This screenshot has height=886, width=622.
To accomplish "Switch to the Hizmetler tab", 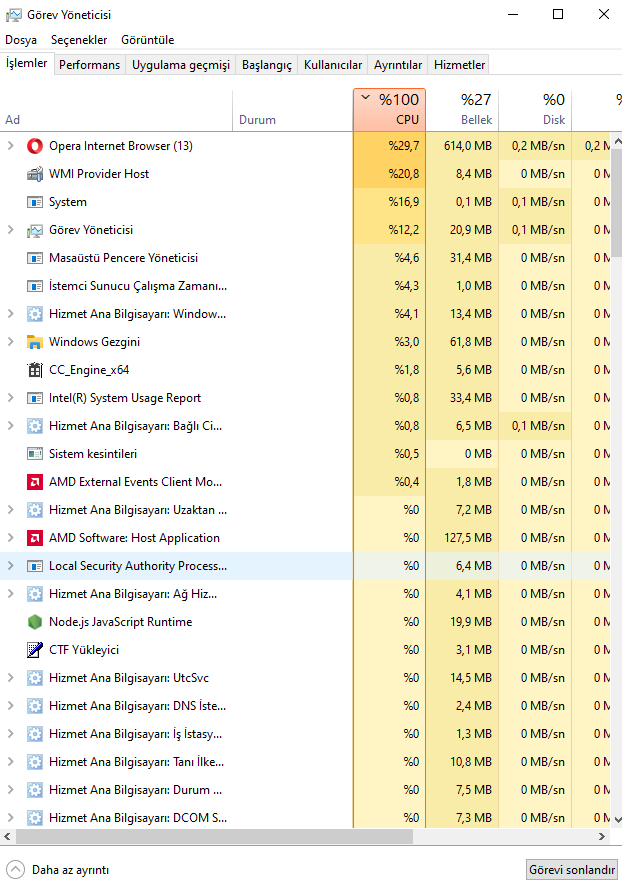I will 459,65.
